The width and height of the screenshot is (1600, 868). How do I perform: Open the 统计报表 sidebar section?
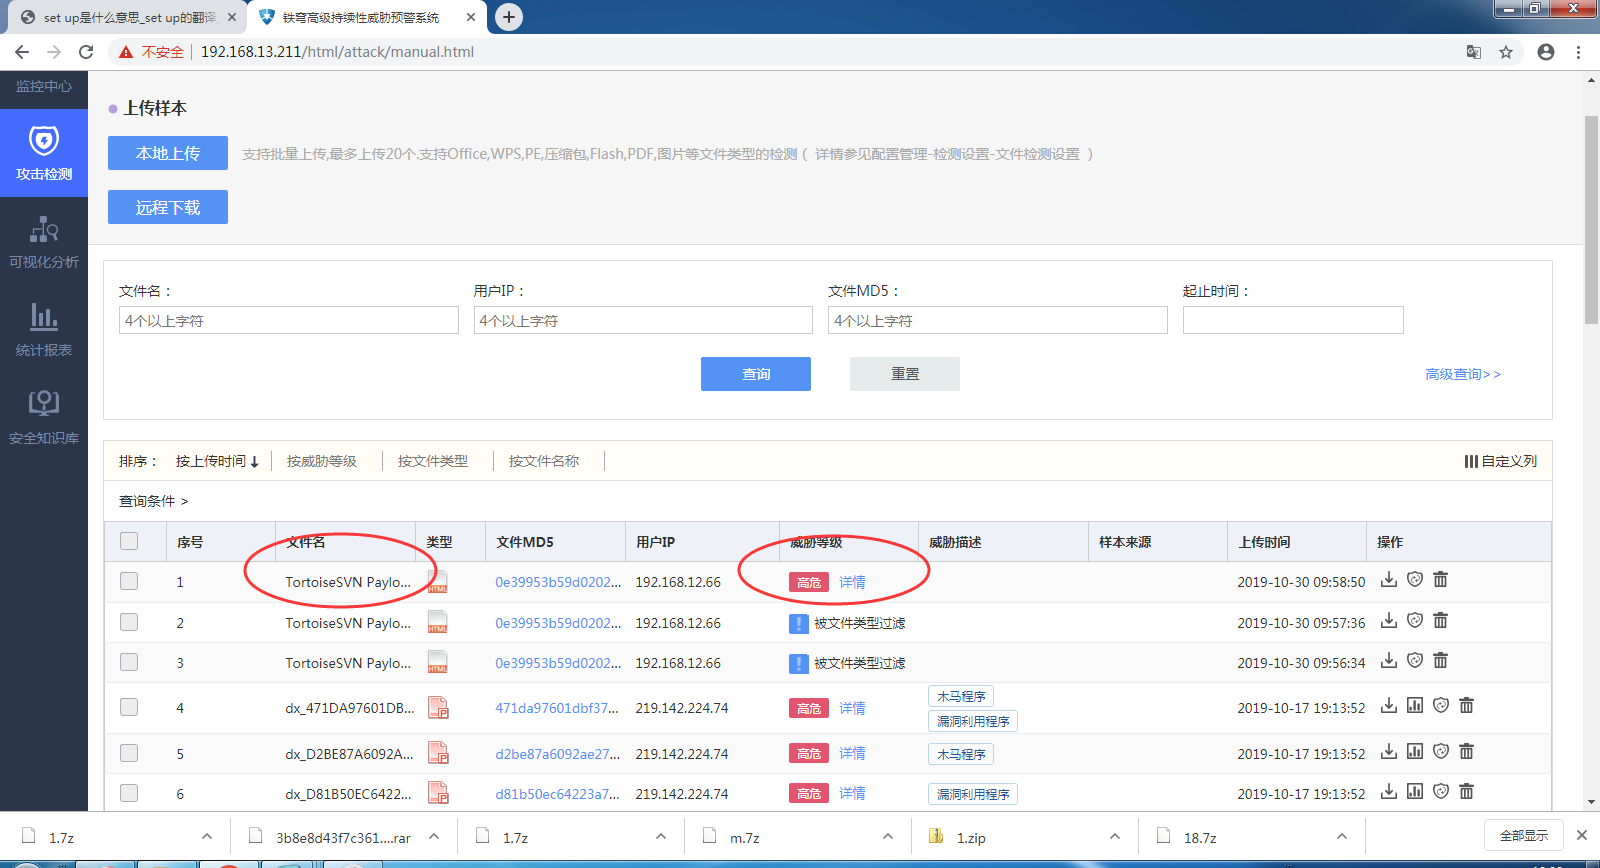[44, 330]
